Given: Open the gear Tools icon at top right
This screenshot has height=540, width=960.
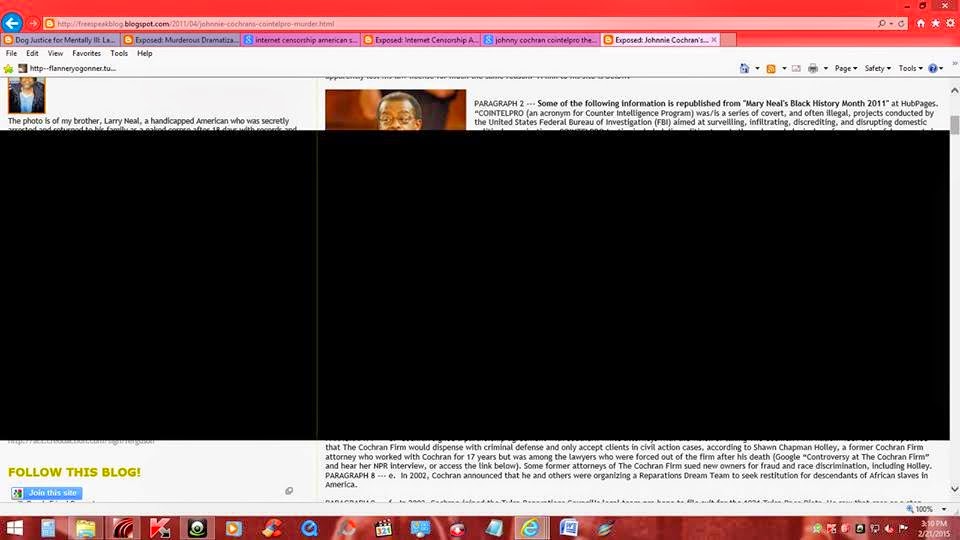Looking at the screenshot, I should 950,23.
